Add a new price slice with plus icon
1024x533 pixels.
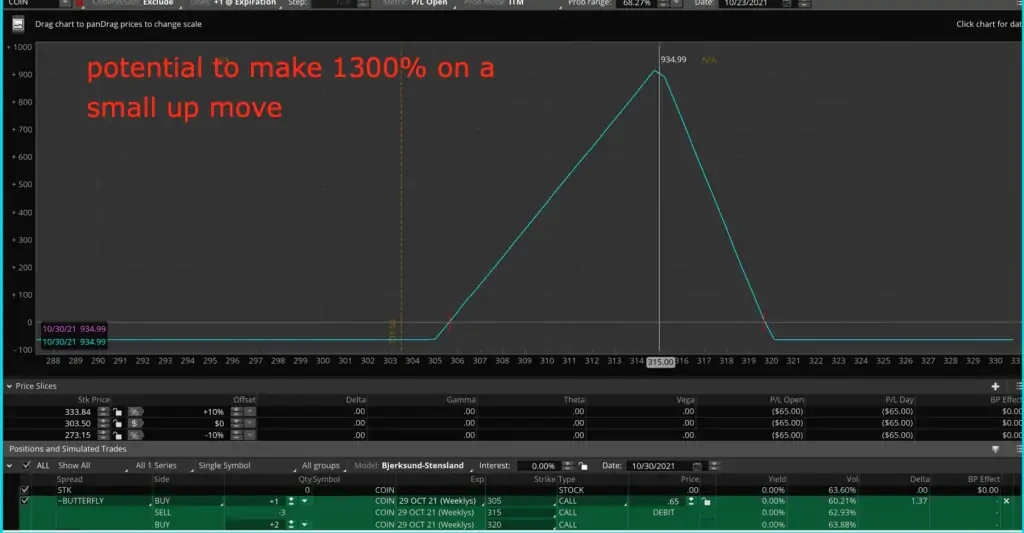click(995, 386)
